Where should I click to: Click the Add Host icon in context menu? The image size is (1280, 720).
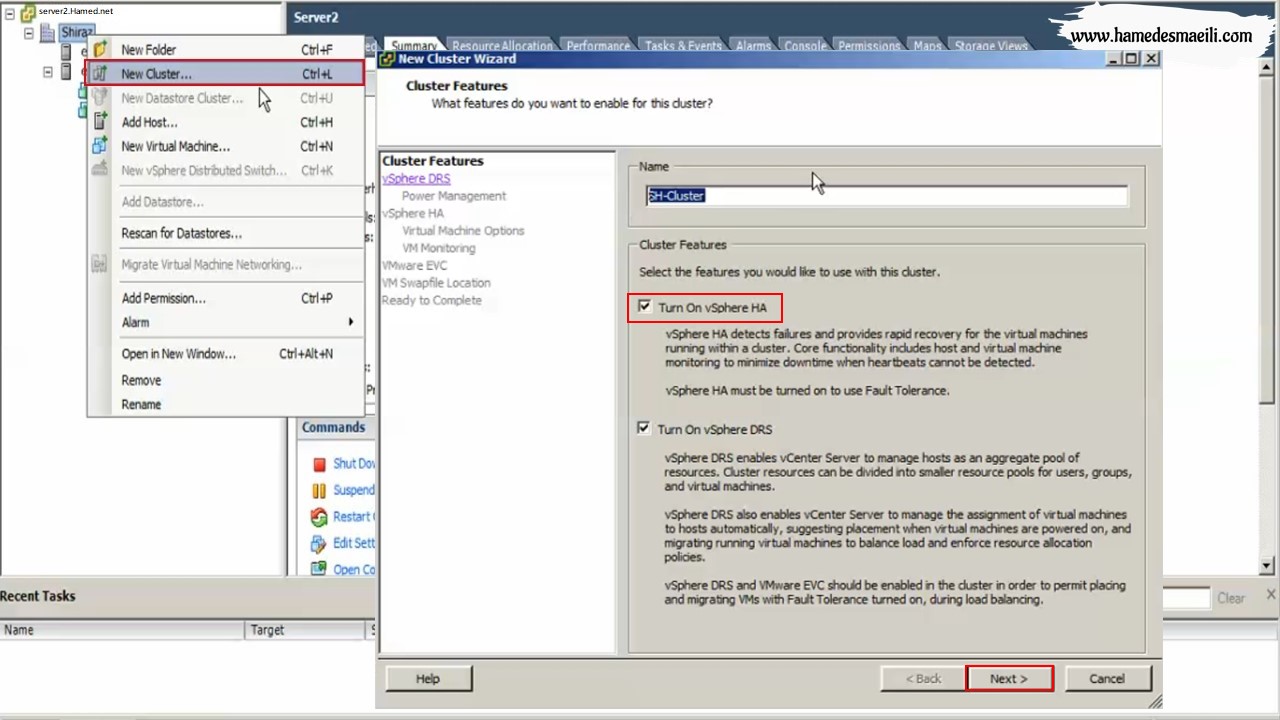coord(100,122)
